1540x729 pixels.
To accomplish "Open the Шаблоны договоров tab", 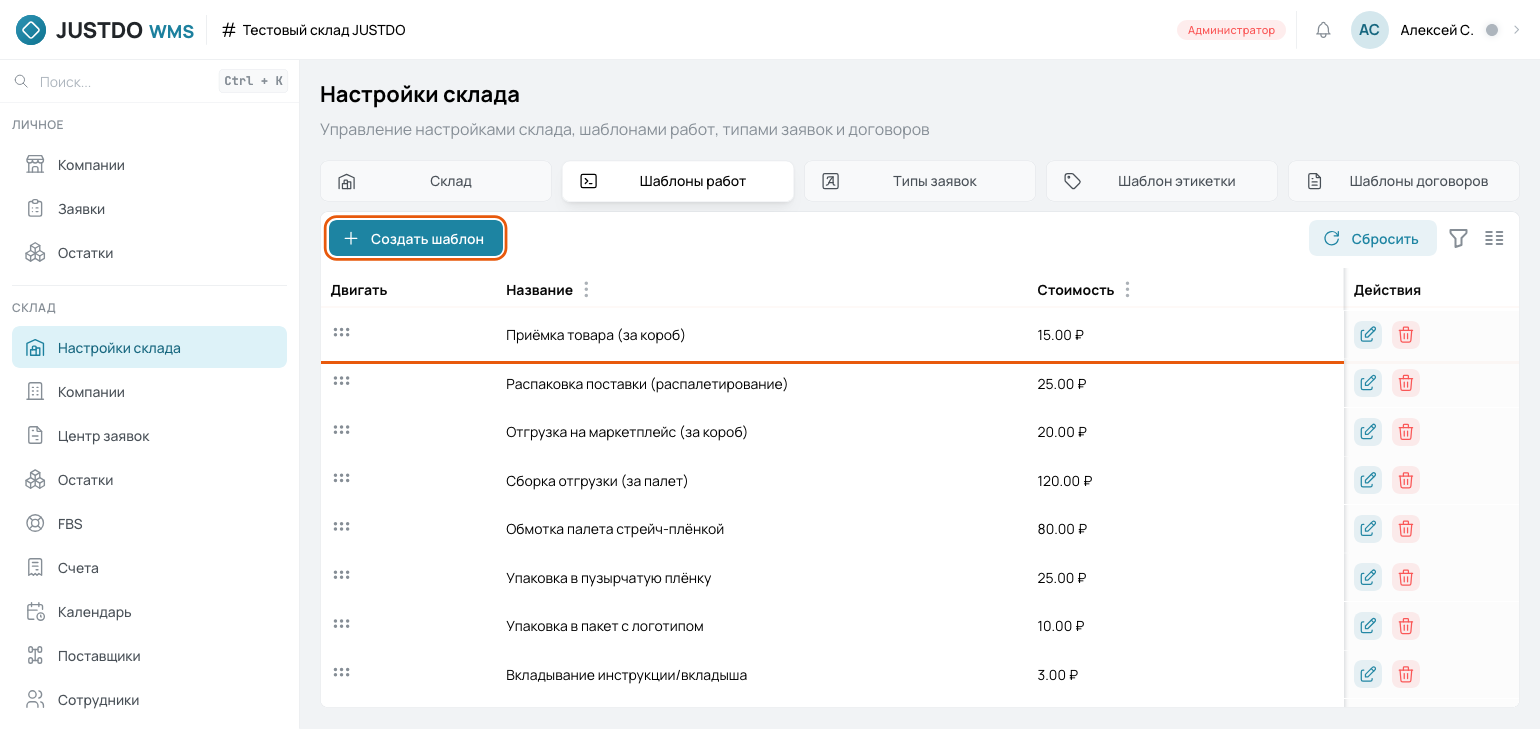I will tap(1404, 181).
